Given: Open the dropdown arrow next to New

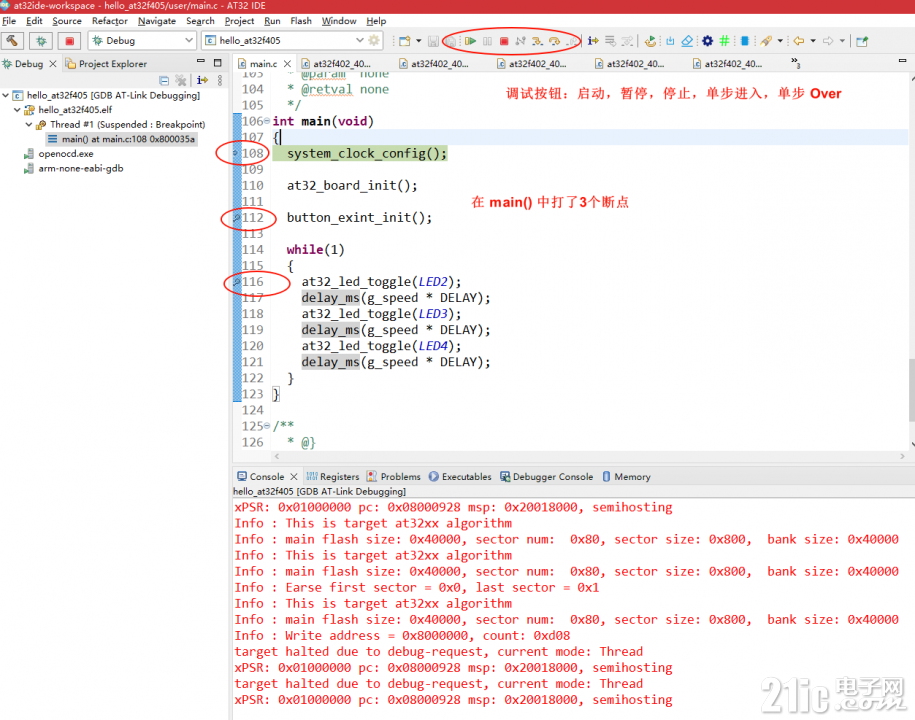Looking at the screenshot, I should (x=418, y=41).
